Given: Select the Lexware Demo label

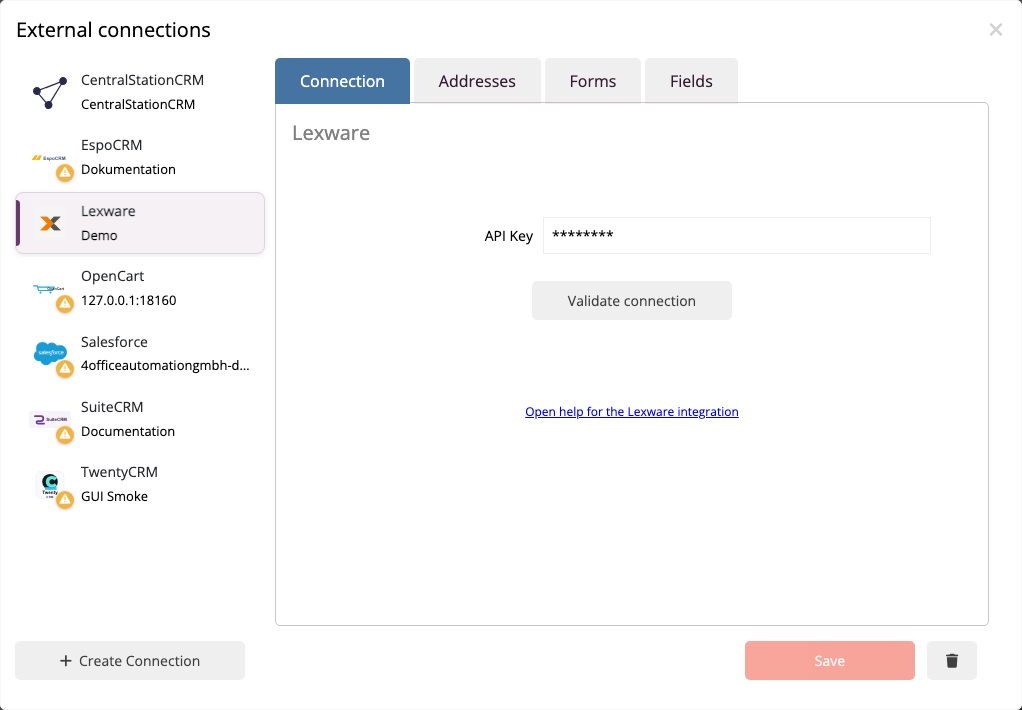Looking at the screenshot, I should [99, 235].
